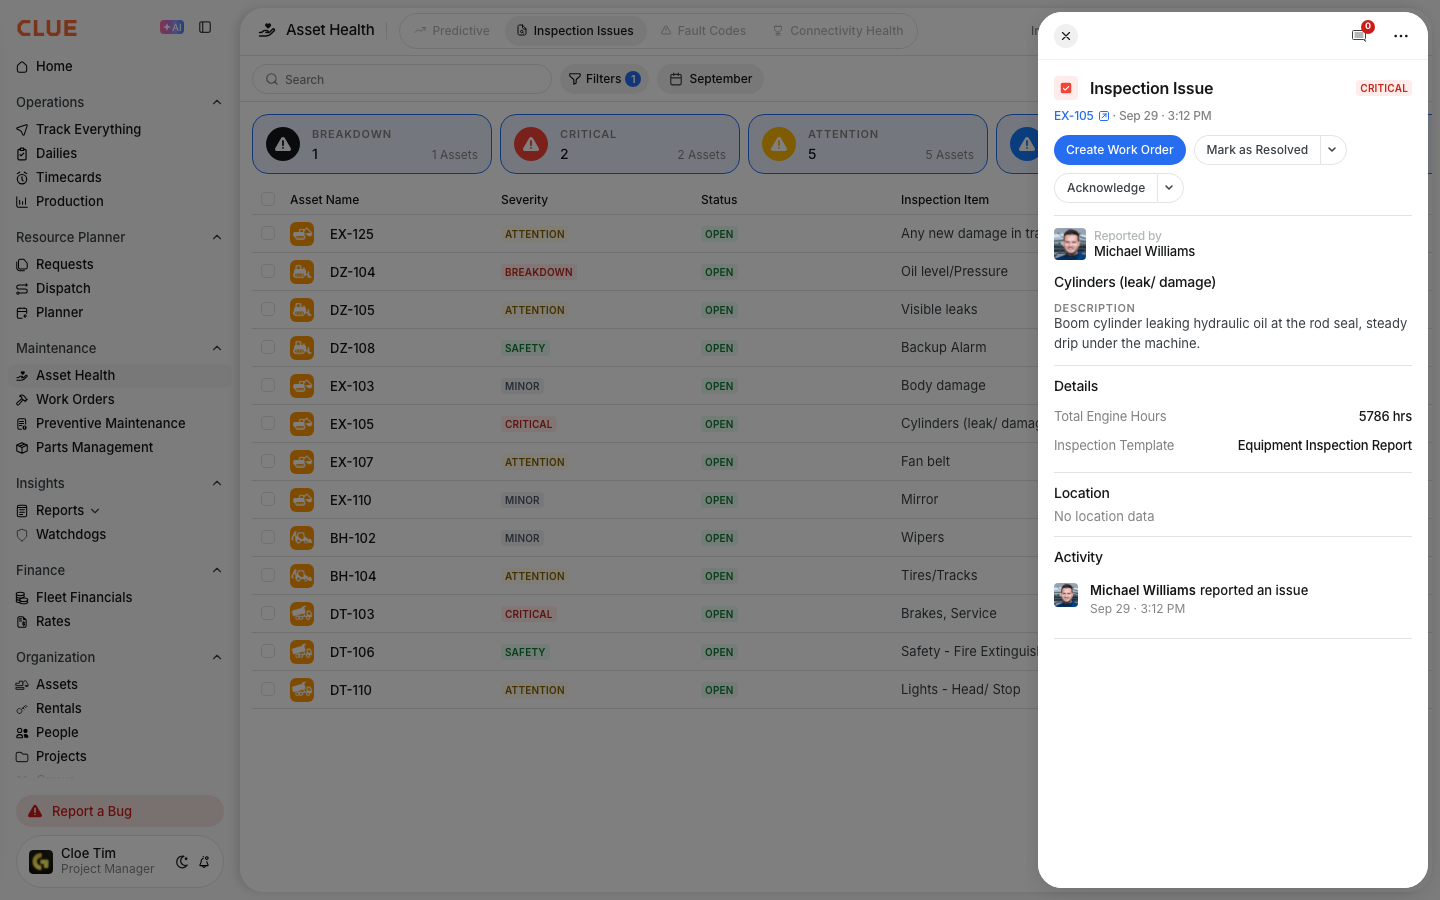Switch to the Predictive tab
This screenshot has height=900, width=1440.
tap(452, 31)
